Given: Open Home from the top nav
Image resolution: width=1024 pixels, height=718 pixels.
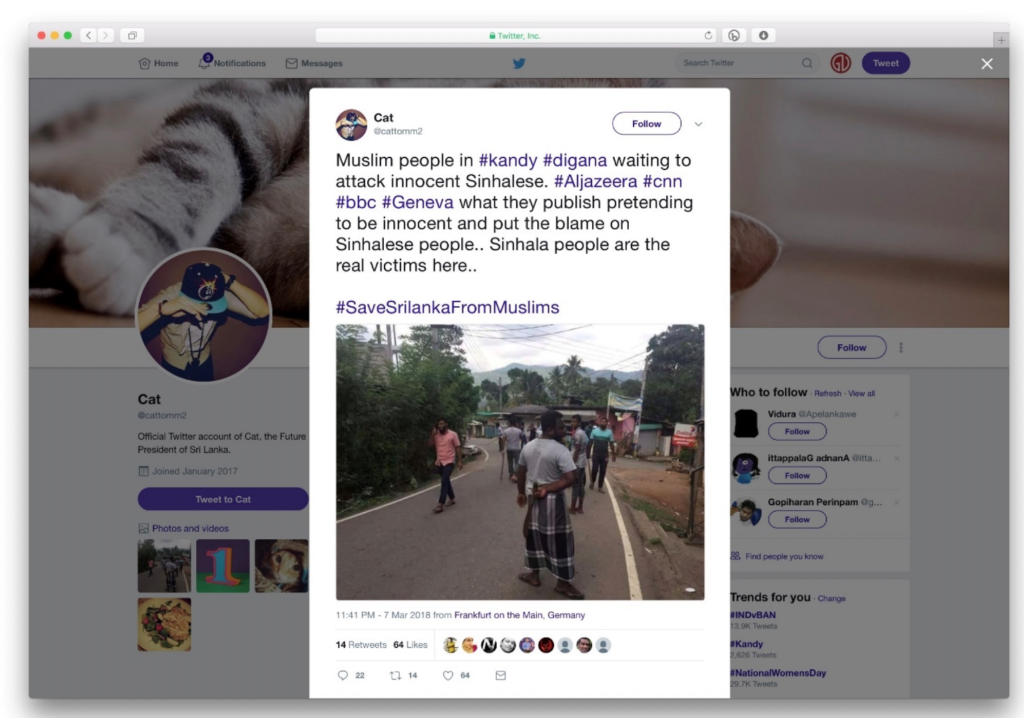Looking at the screenshot, I should pyautogui.click(x=159, y=63).
